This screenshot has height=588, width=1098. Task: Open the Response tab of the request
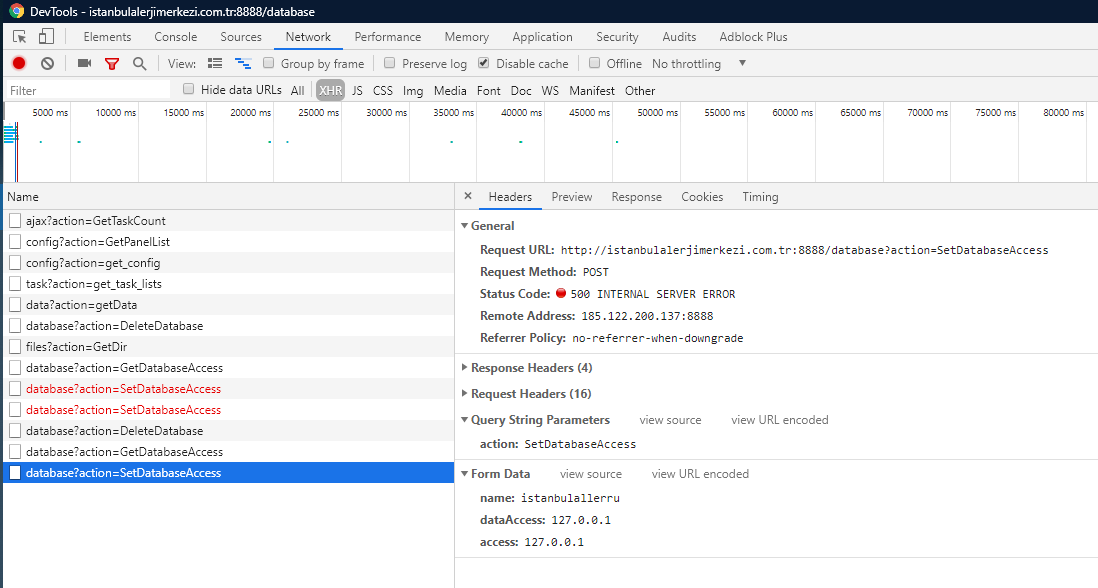[636, 197]
